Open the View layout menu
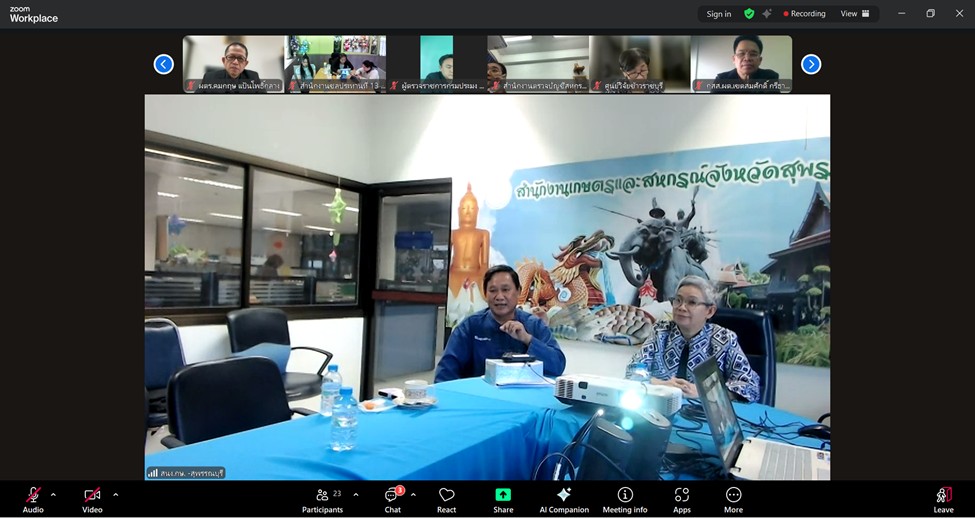Viewport: 975px width, 518px height. [854, 14]
